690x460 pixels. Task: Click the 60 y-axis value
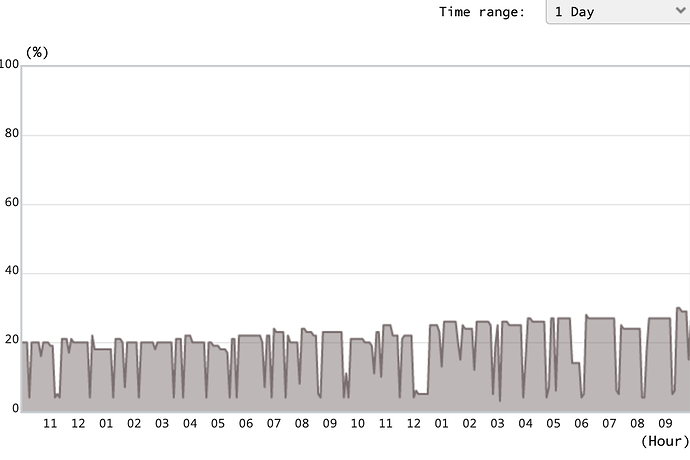coord(12,202)
